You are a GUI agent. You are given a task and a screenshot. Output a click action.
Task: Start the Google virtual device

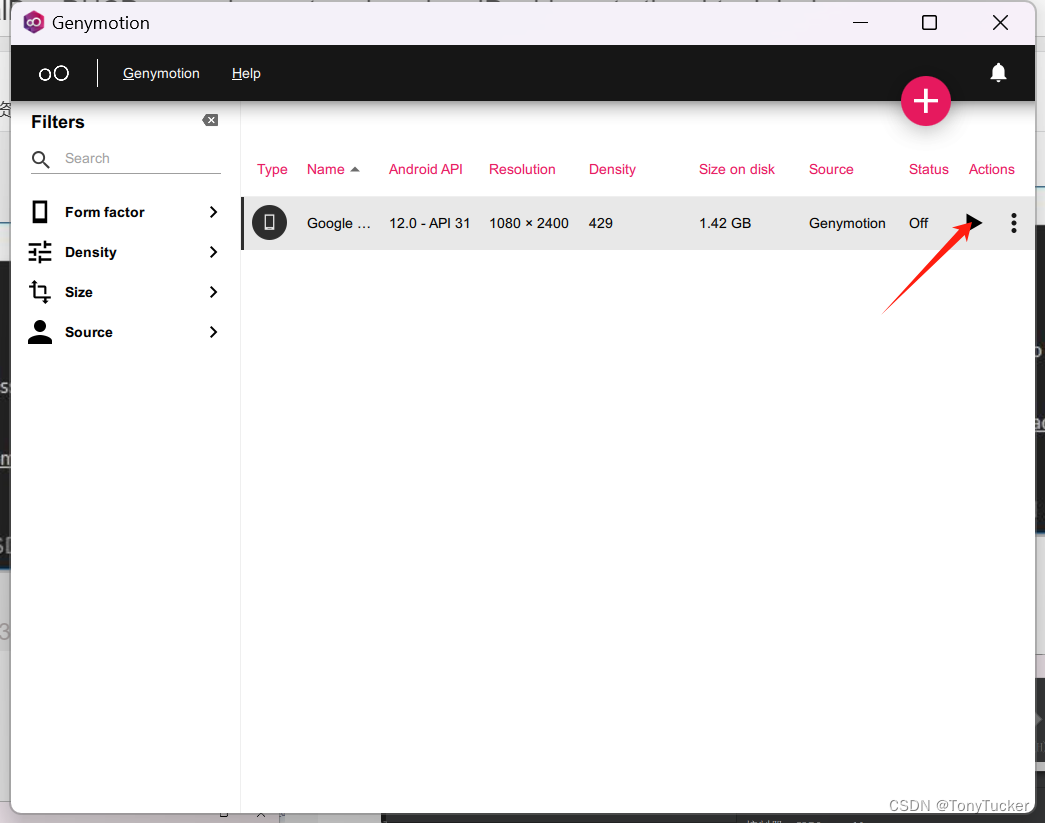coord(974,223)
